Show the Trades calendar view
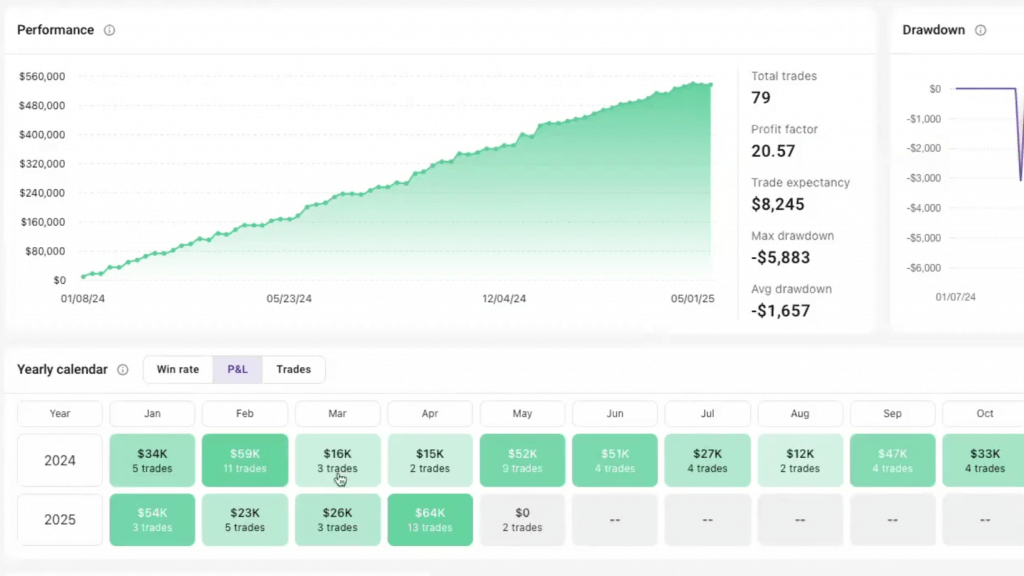The image size is (1024, 576). [293, 370]
